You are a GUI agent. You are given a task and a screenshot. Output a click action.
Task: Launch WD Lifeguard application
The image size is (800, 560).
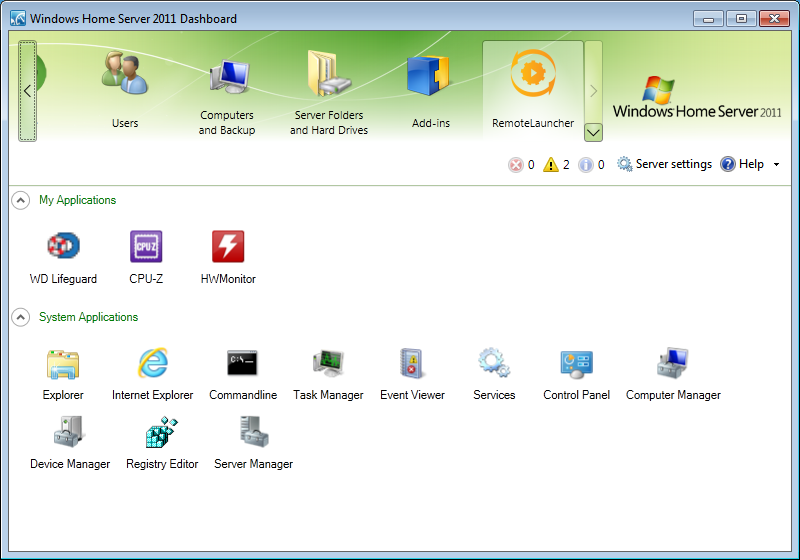pyautogui.click(x=63, y=258)
